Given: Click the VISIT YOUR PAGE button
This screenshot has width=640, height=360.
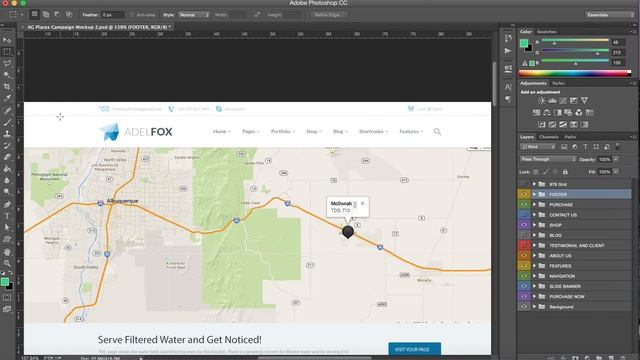Looking at the screenshot, I should pyautogui.click(x=415, y=349).
